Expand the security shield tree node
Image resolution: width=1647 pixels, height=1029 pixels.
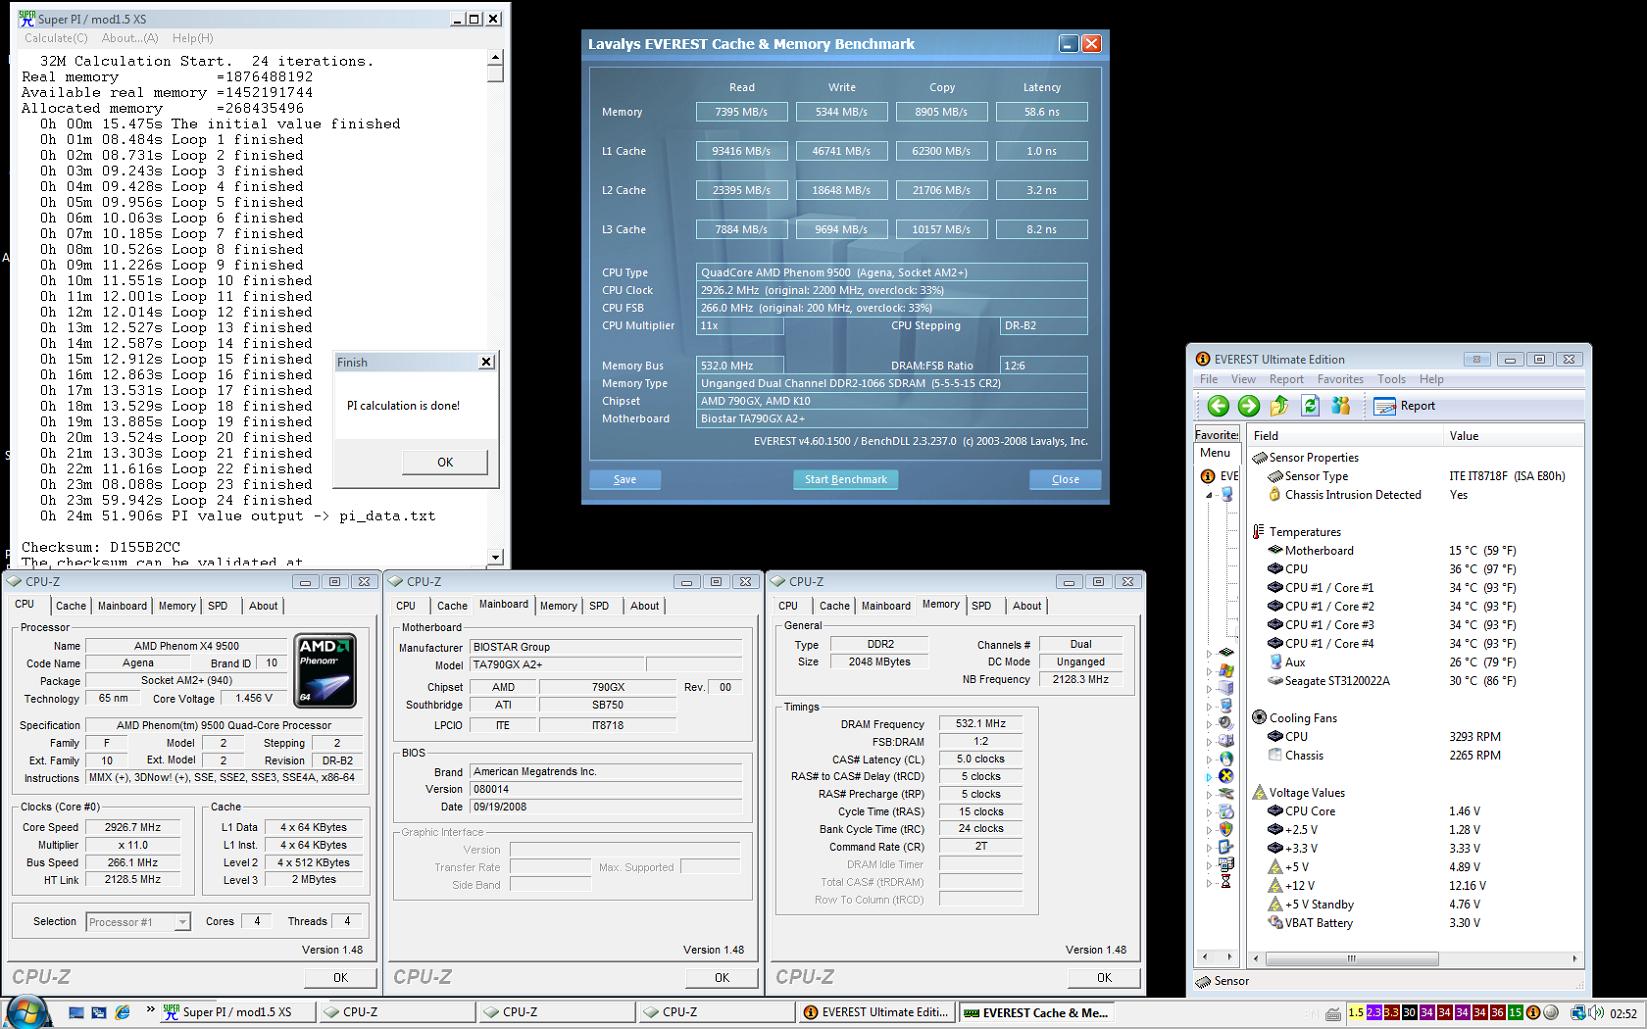click(1209, 830)
